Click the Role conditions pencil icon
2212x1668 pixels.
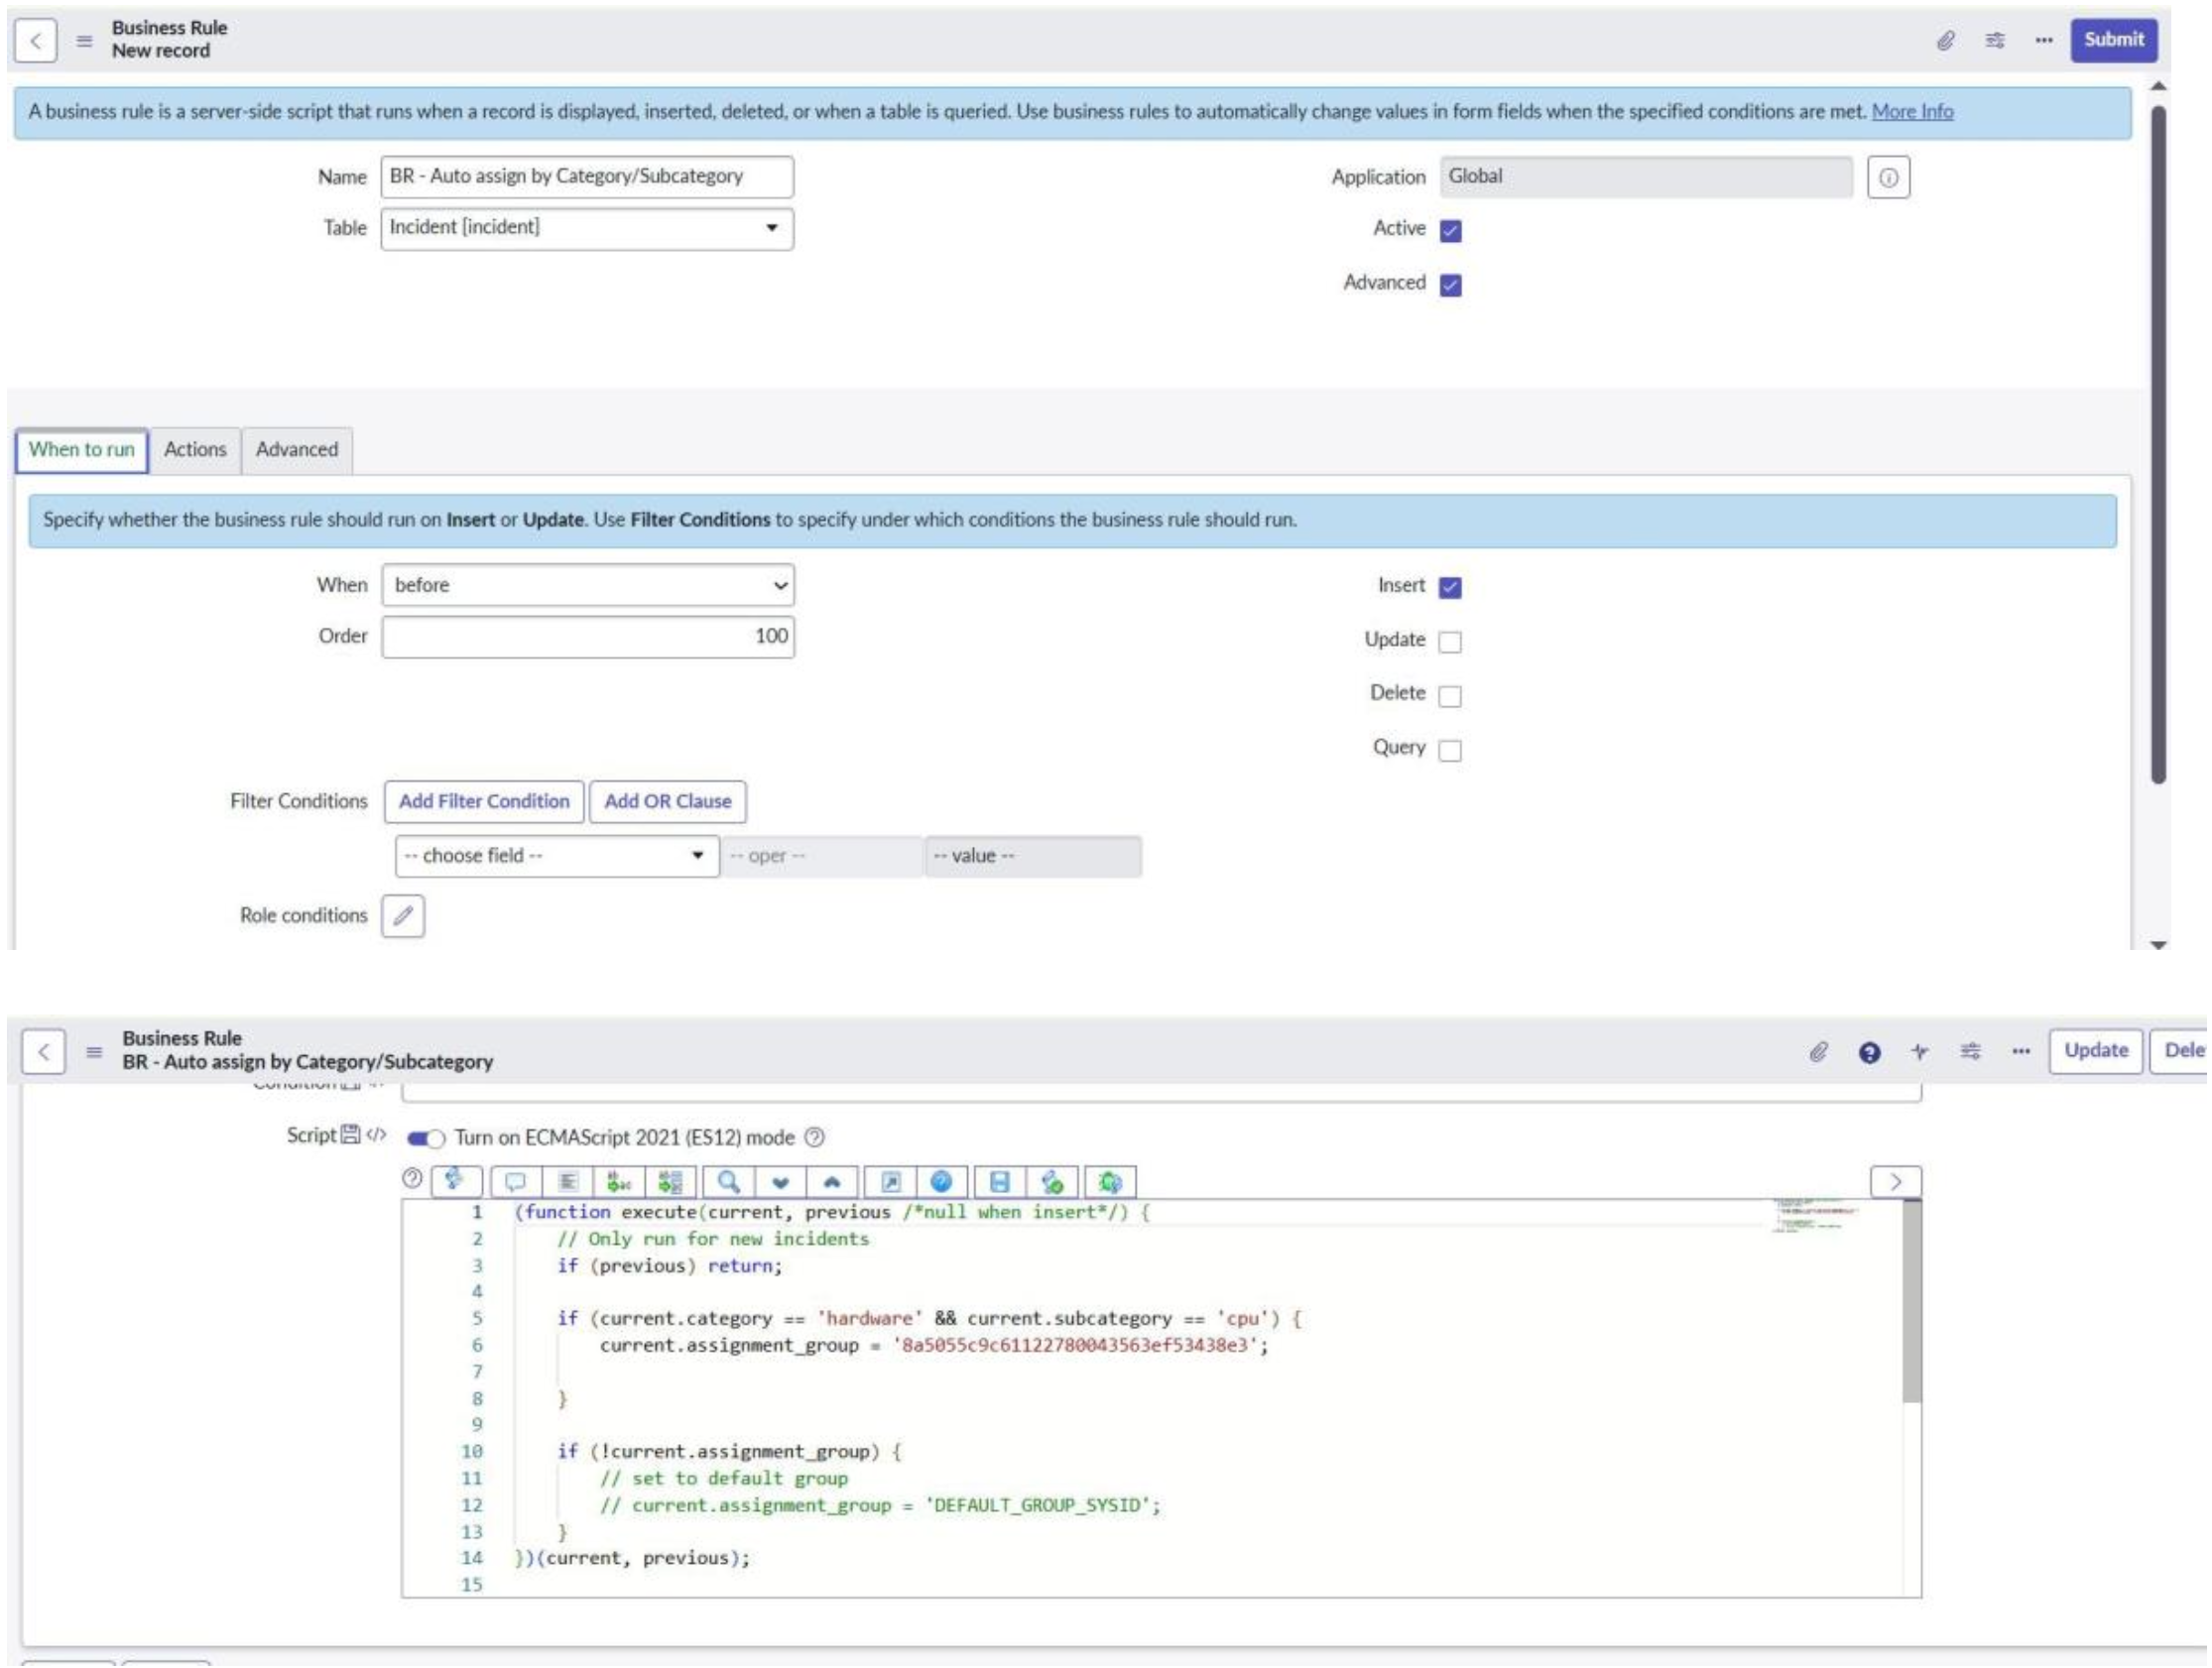[403, 916]
